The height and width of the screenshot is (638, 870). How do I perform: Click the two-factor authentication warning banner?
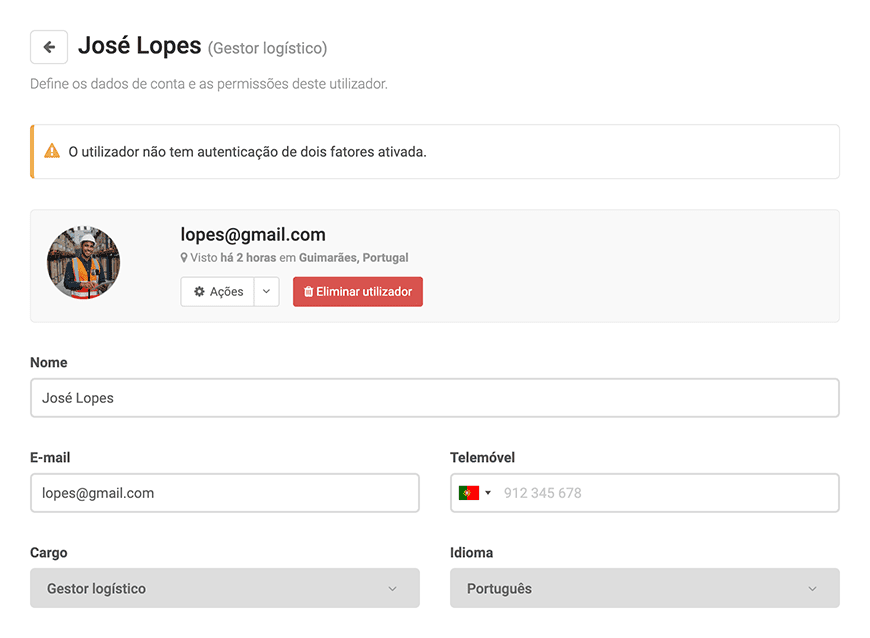(x=435, y=151)
